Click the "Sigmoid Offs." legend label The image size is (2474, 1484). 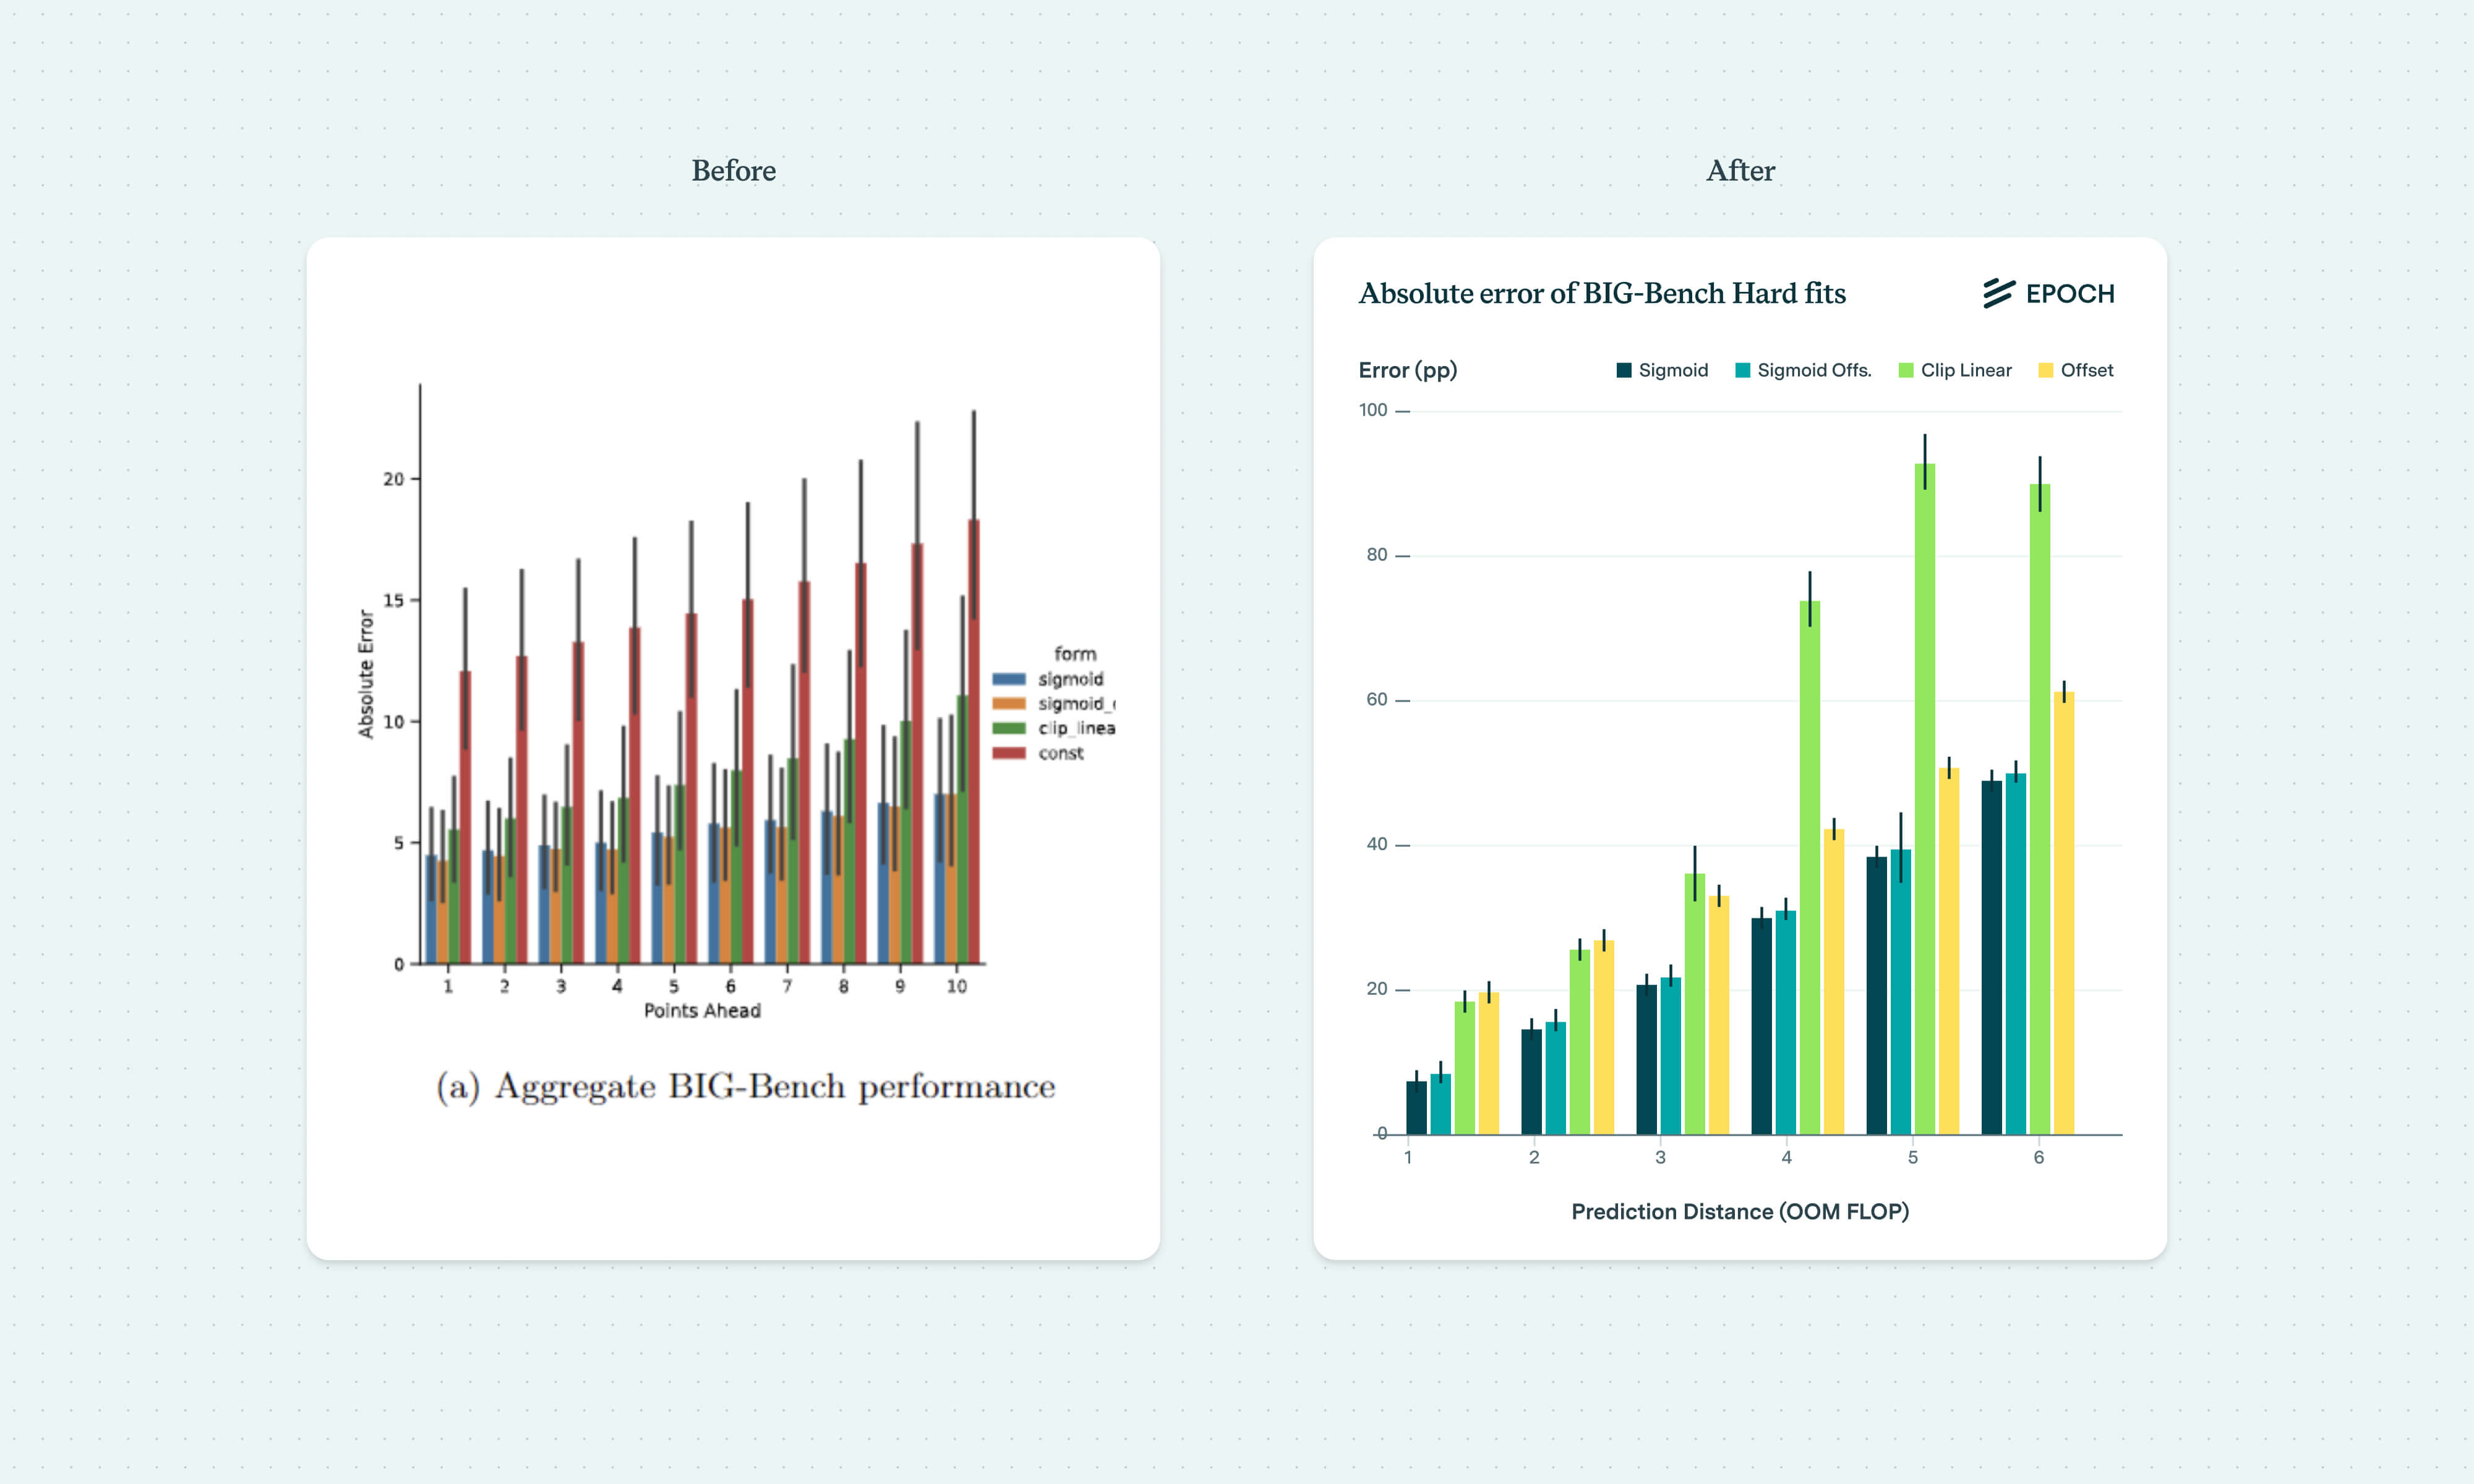1814,370
